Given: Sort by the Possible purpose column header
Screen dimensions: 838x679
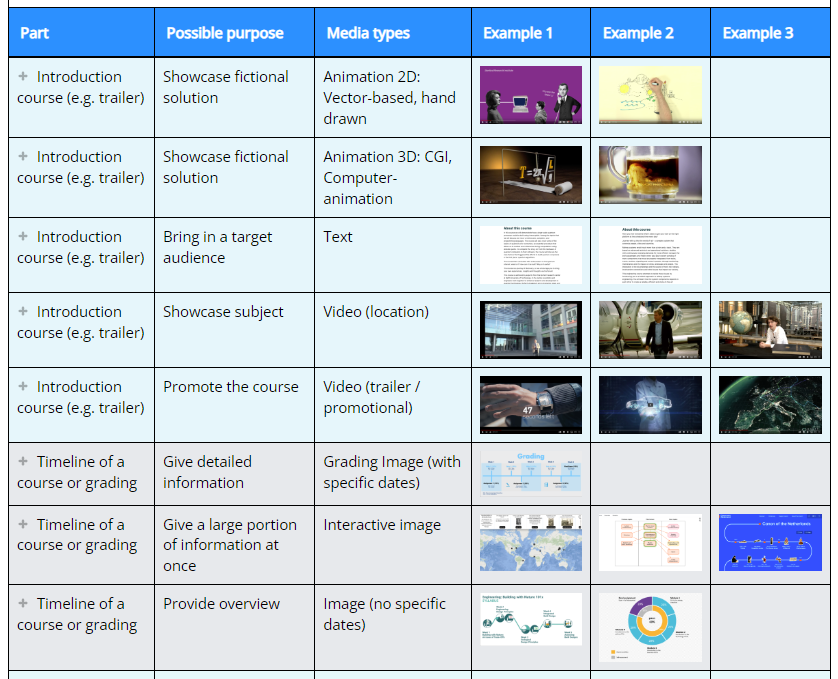Looking at the screenshot, I should pyautogui.click(x=225, y=33).
